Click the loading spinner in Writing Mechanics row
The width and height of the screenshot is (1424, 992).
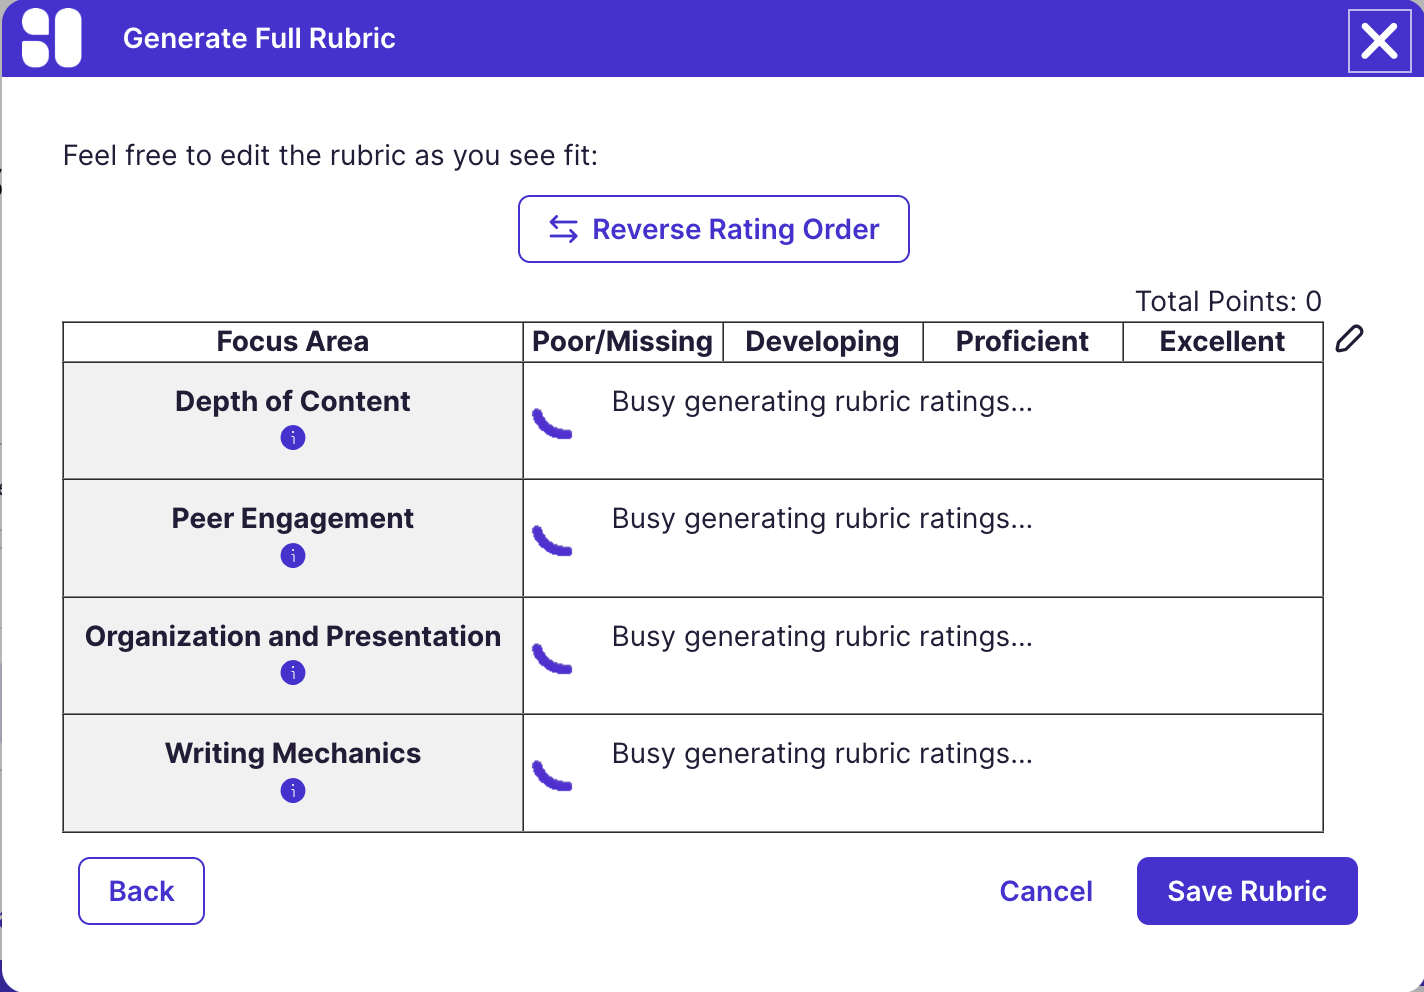tap(552, 775)
